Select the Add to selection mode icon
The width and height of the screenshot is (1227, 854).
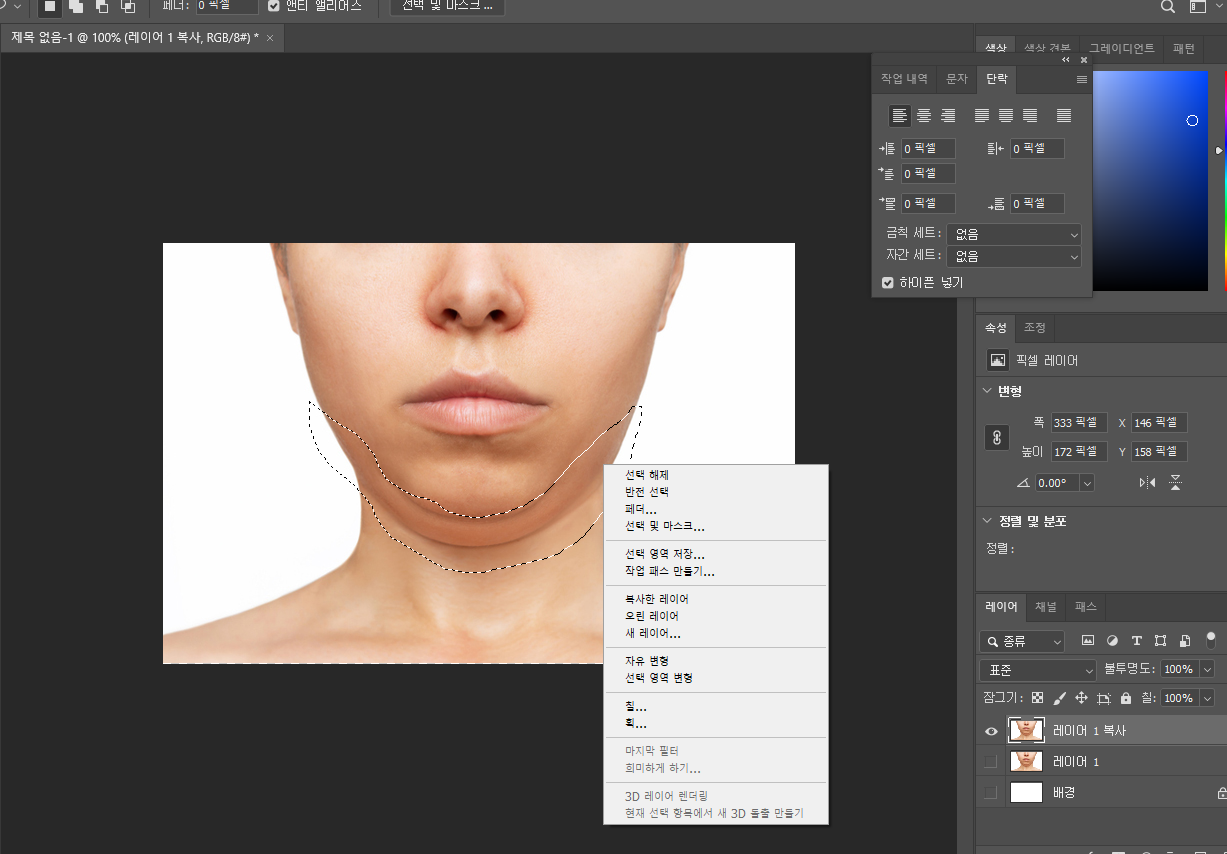coord(76,7)
